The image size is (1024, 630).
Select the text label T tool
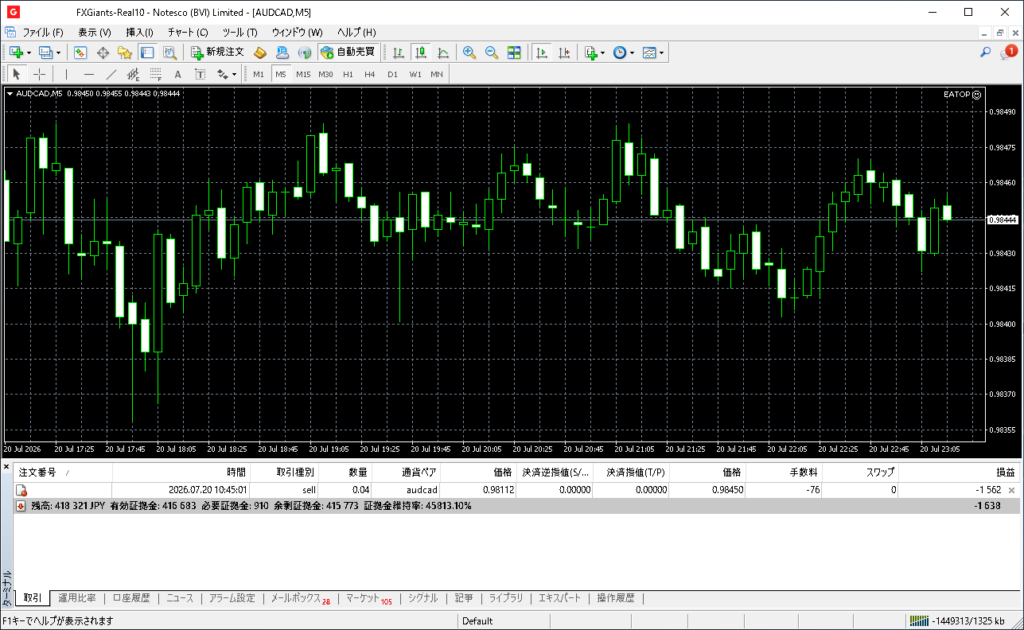pos(200,74)
